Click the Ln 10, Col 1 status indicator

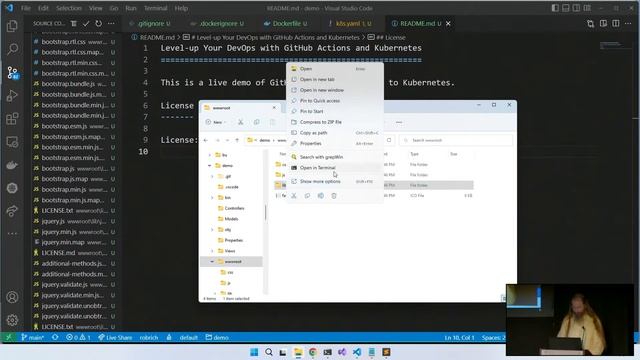click(x=459, y=338)
